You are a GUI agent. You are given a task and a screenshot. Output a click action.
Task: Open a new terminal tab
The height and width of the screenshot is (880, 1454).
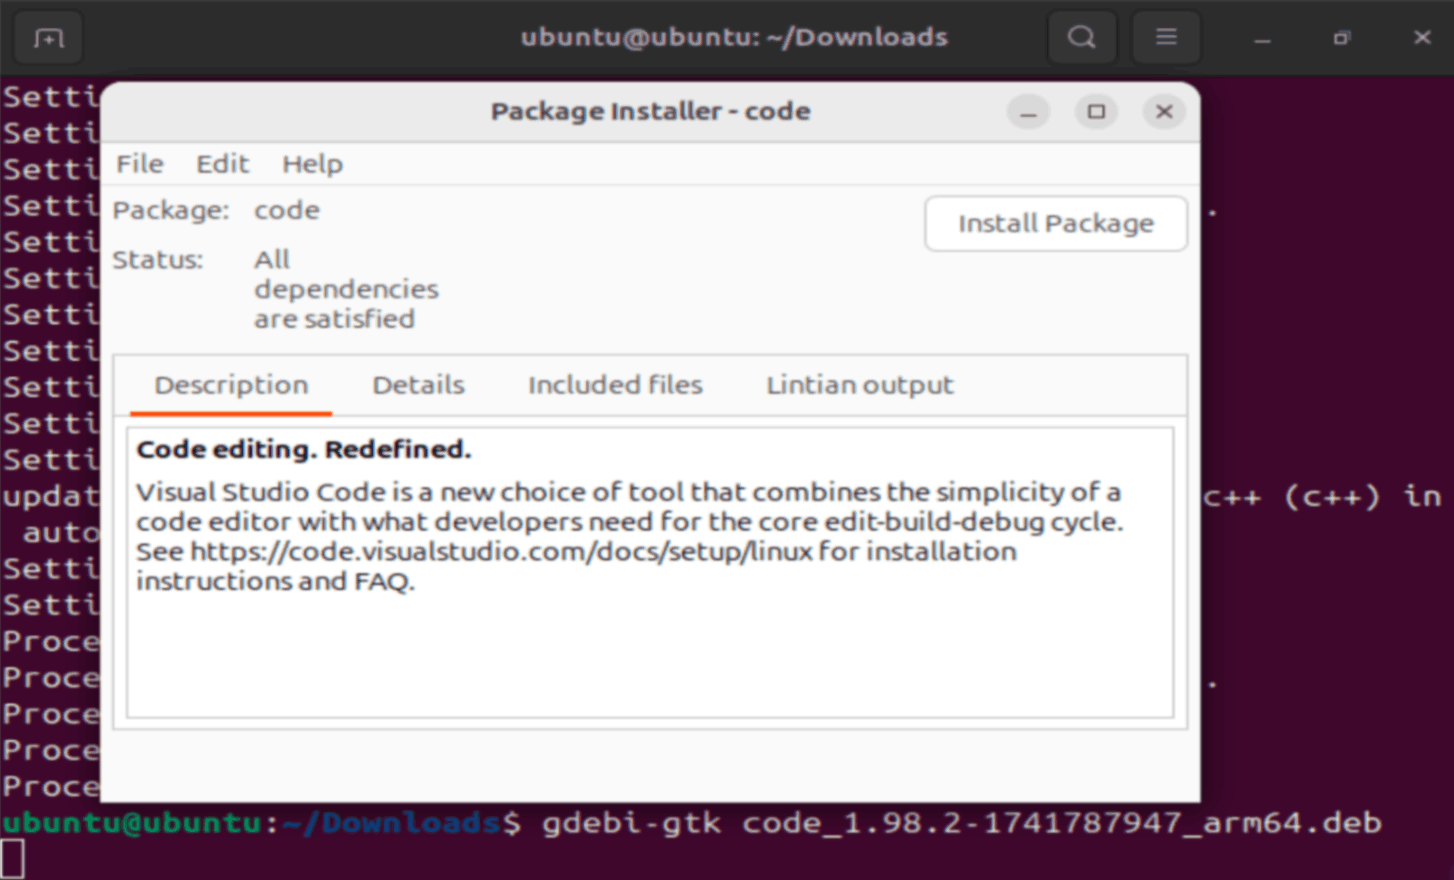point(47,37)
